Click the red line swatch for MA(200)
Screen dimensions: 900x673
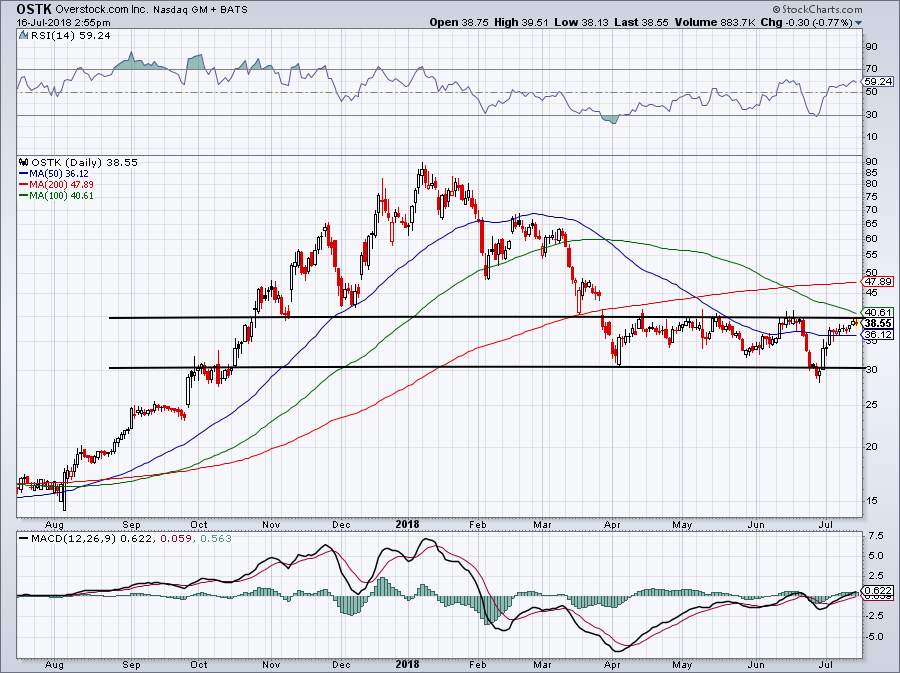click(x=23, y=185)
